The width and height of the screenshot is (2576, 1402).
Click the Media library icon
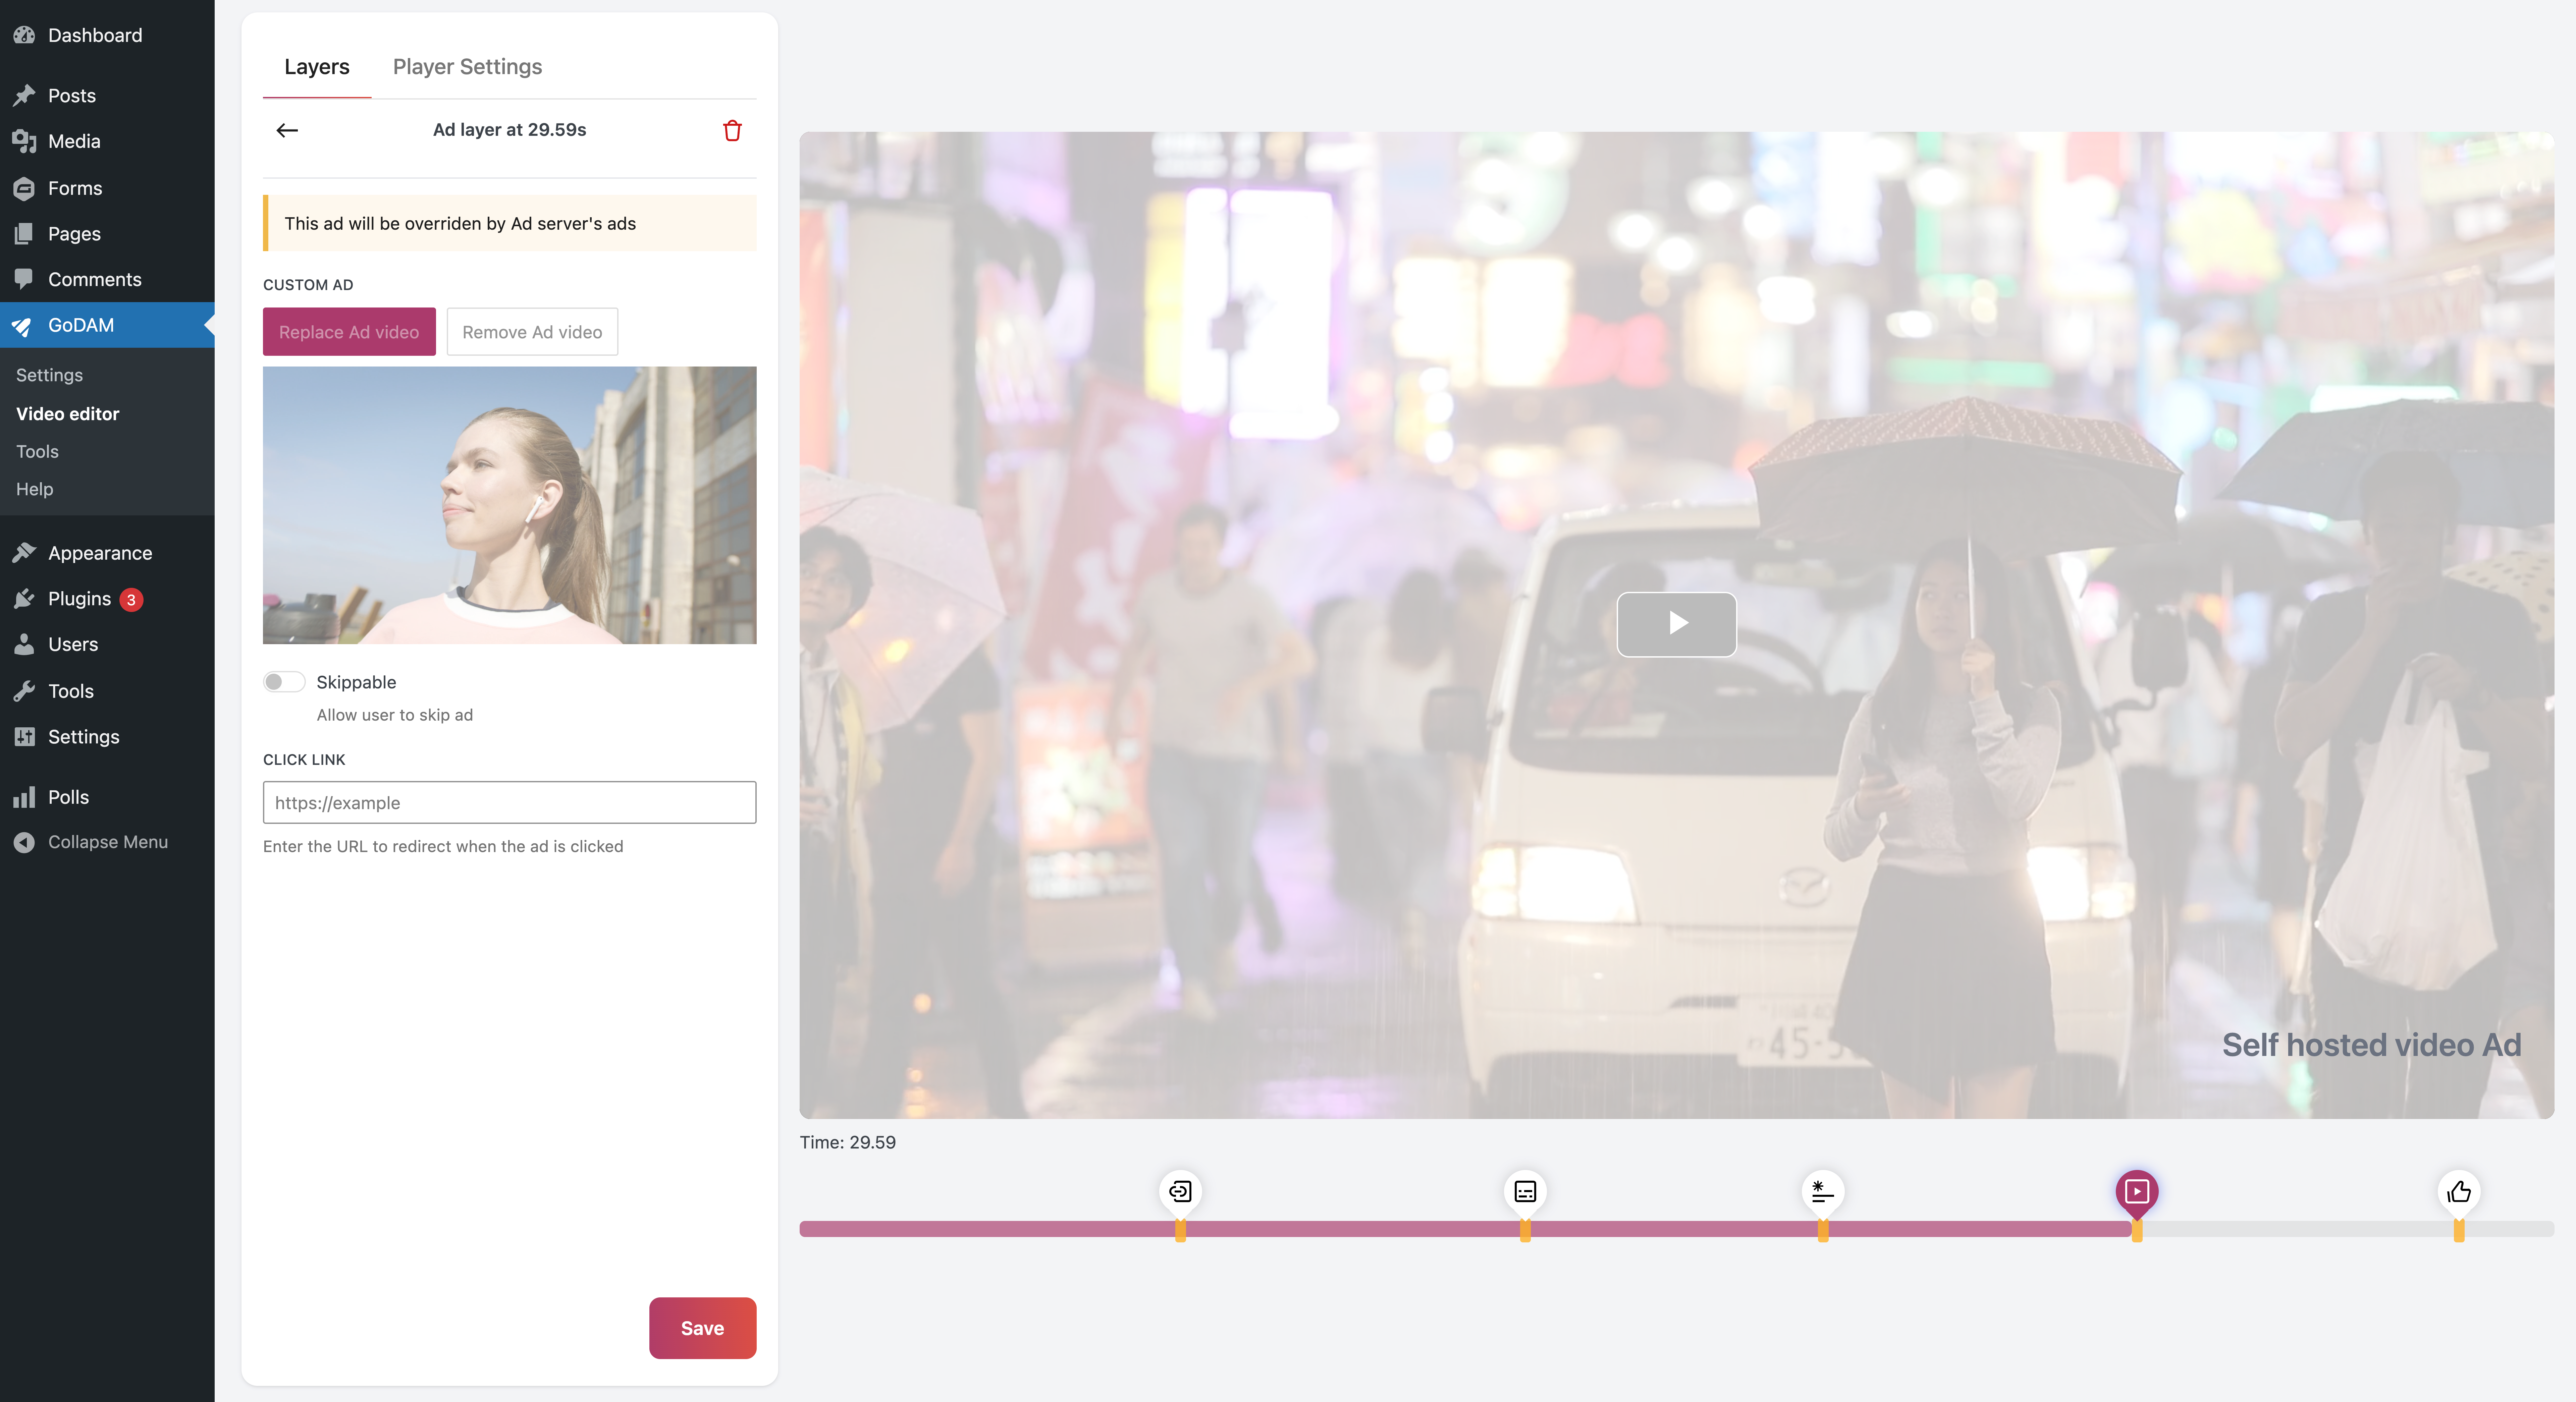pos(24,141)
